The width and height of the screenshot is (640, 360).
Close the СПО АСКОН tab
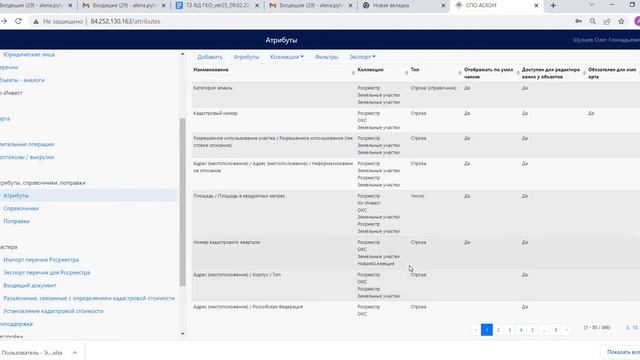tap(536, 6)
